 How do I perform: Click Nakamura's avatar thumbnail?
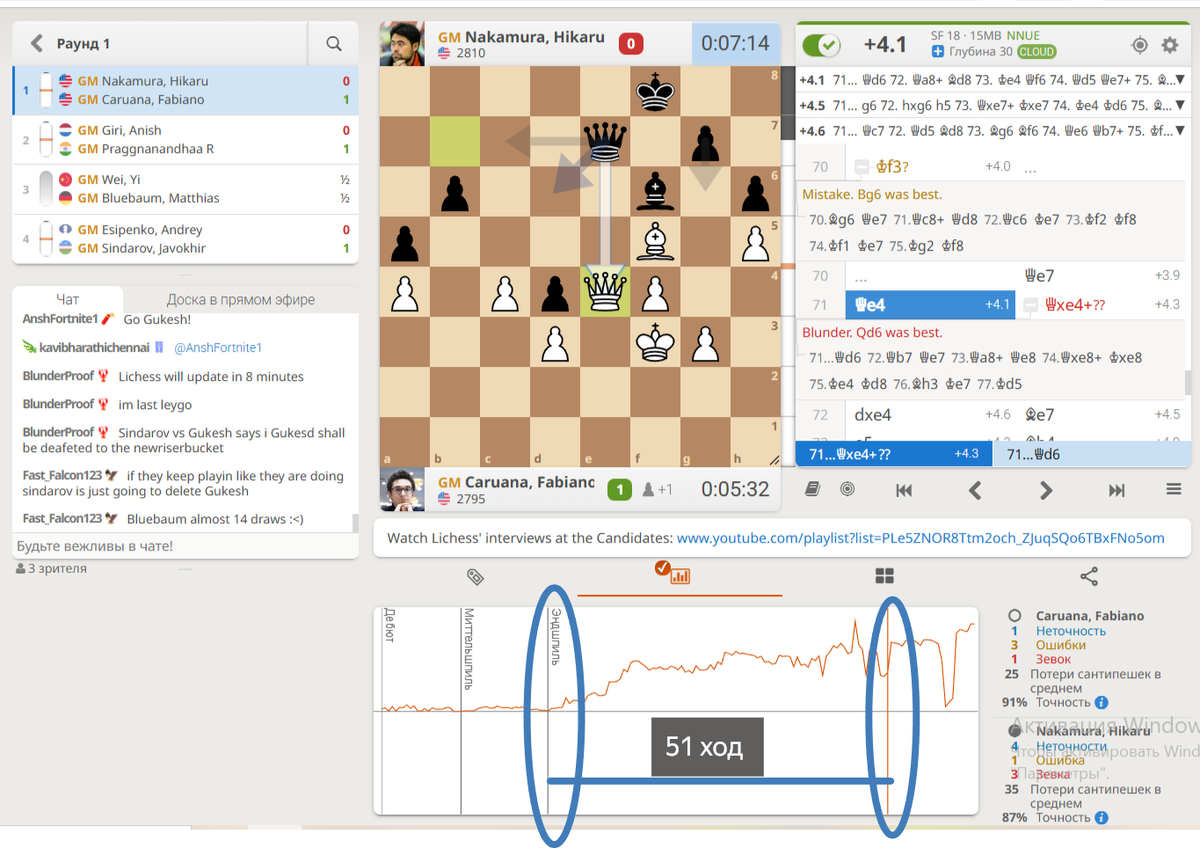pos(404,44)
